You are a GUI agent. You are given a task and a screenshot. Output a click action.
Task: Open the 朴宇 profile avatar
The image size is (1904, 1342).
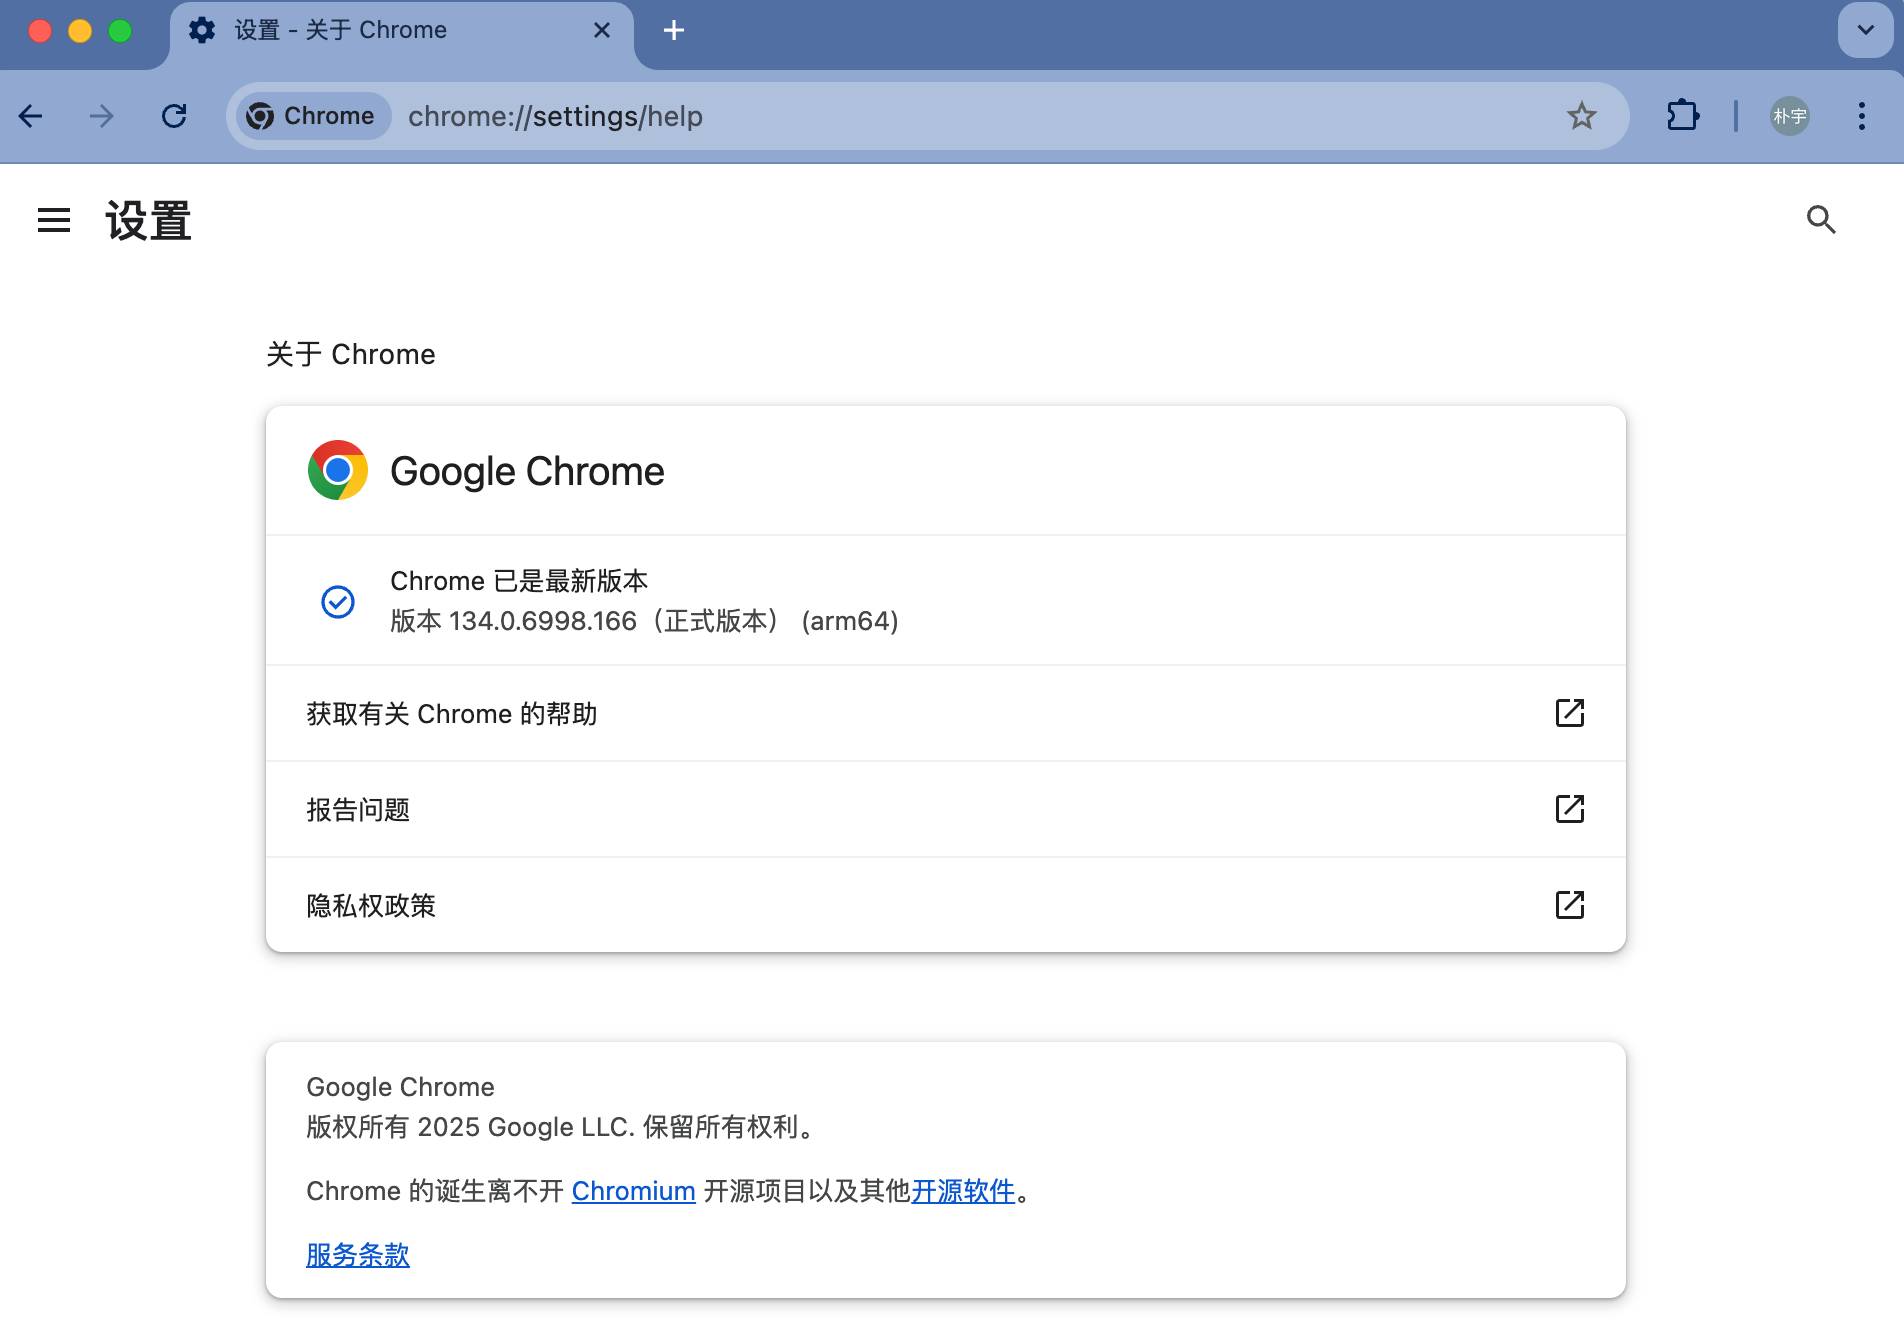point(1789,116)
